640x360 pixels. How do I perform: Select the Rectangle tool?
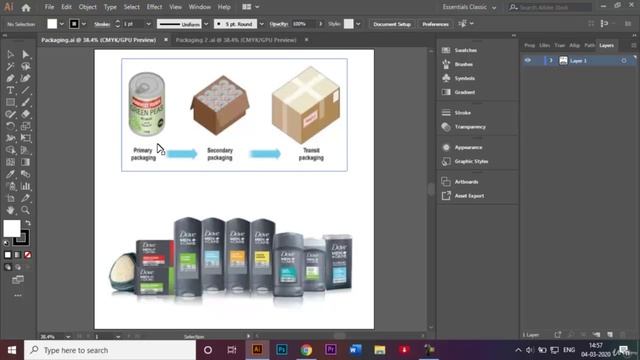(10, 102)
